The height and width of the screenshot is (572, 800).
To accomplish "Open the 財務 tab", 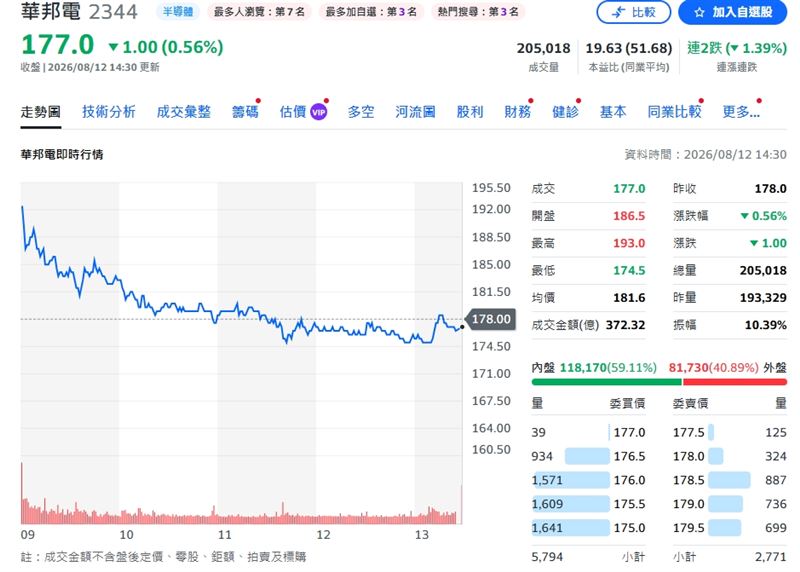I will 518,112.
